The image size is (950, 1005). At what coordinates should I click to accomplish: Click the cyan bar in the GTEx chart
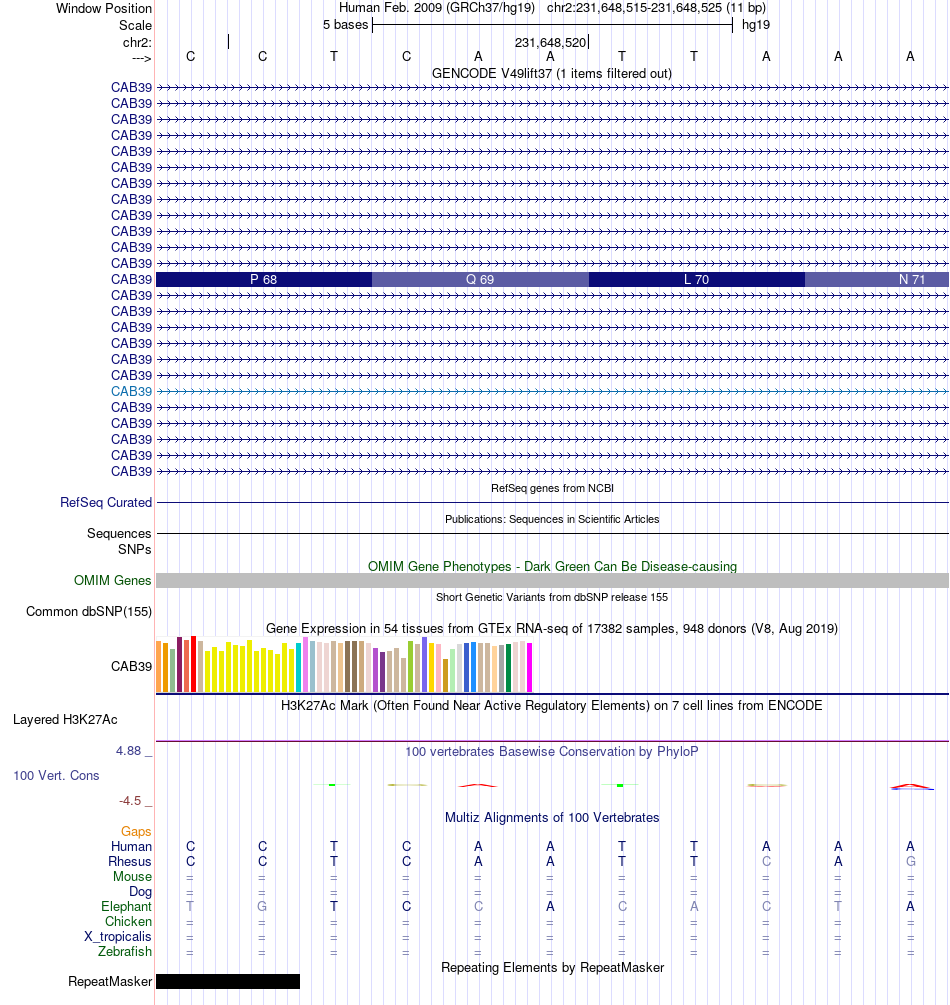click(x=299, y=667)
